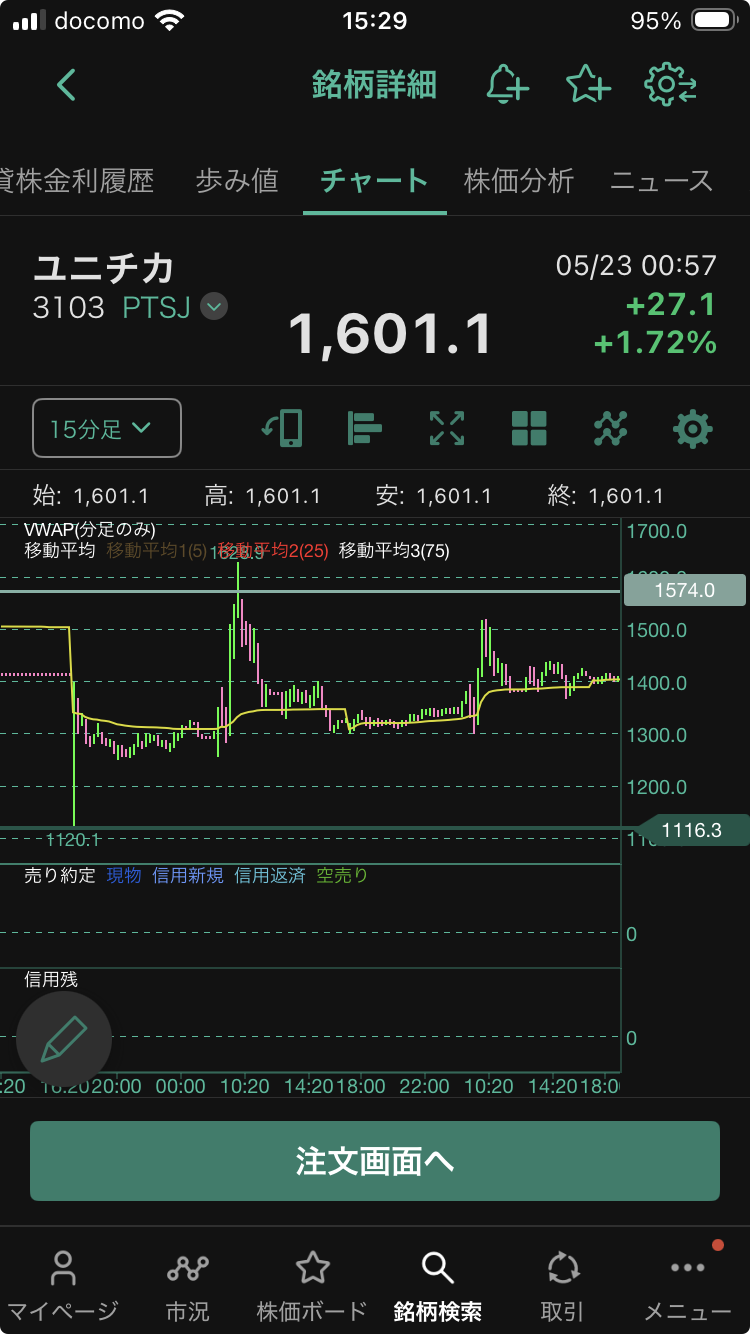
Task: Tap the 1116.3 price line marker
Action: coord(692,830)
